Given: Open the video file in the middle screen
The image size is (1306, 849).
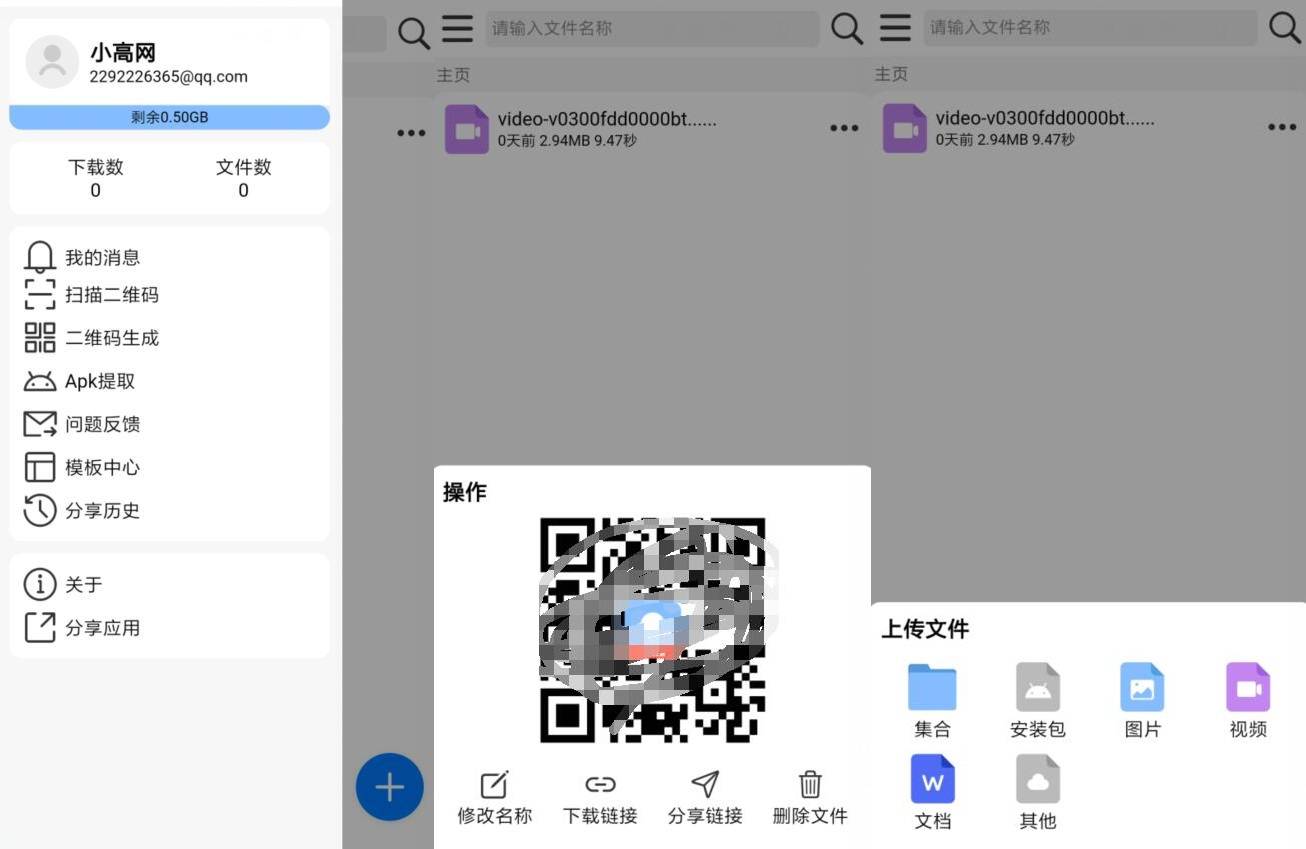Looking at the screenshot, I should click(x=650, y=128).
